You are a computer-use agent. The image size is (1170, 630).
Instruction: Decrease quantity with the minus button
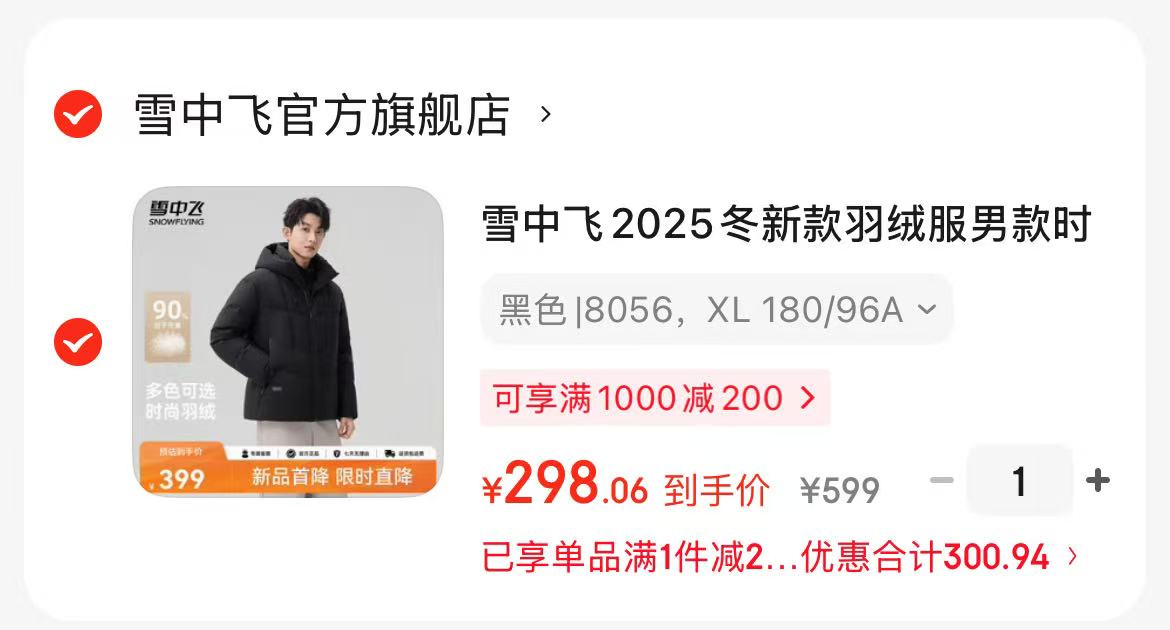tap(942, 480)
